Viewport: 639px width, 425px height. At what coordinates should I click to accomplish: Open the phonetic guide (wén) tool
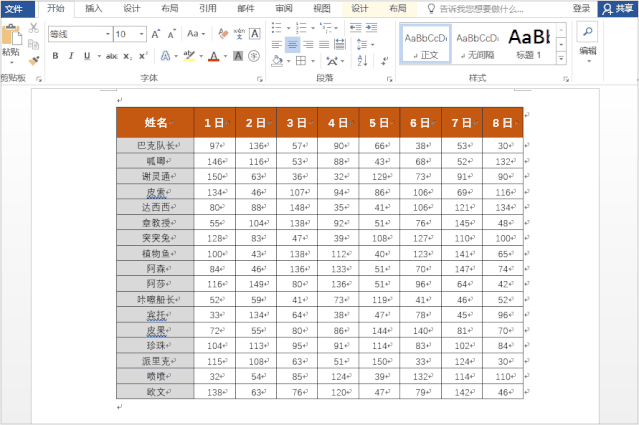tap(239, 34)
